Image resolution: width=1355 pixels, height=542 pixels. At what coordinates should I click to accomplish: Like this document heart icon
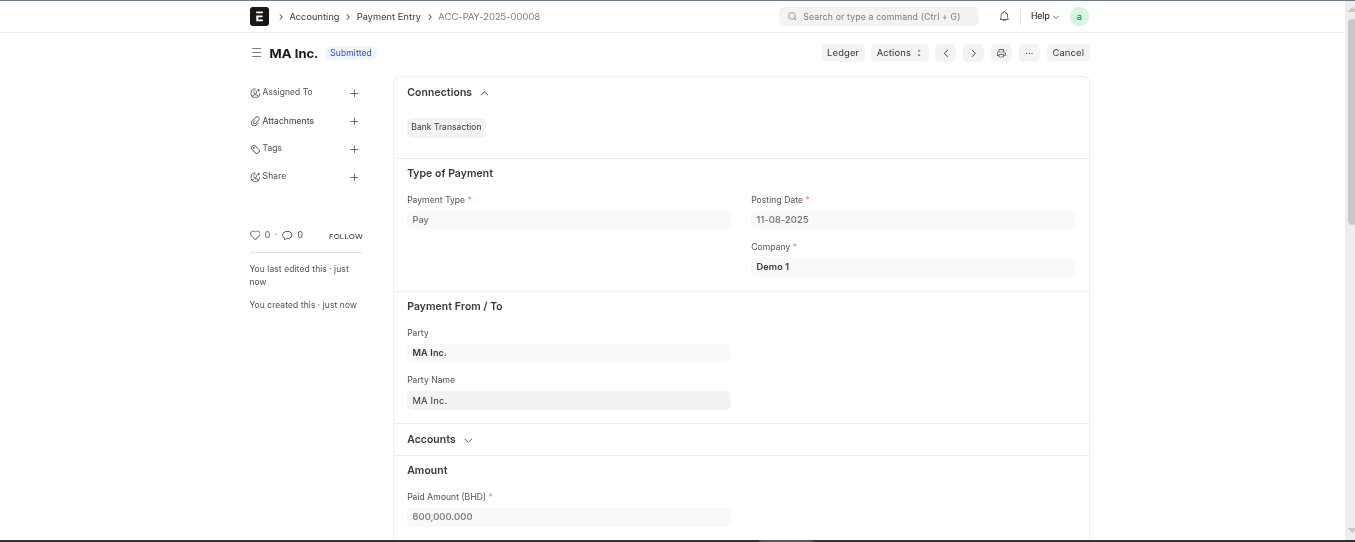[x=255, y=235]
